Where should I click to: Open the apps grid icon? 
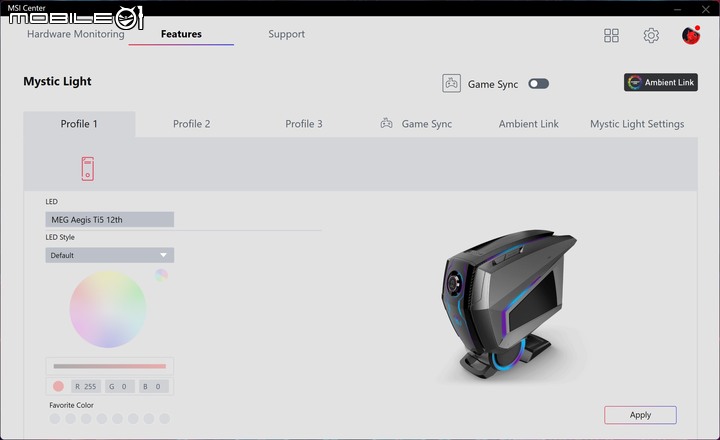point(611,35)
